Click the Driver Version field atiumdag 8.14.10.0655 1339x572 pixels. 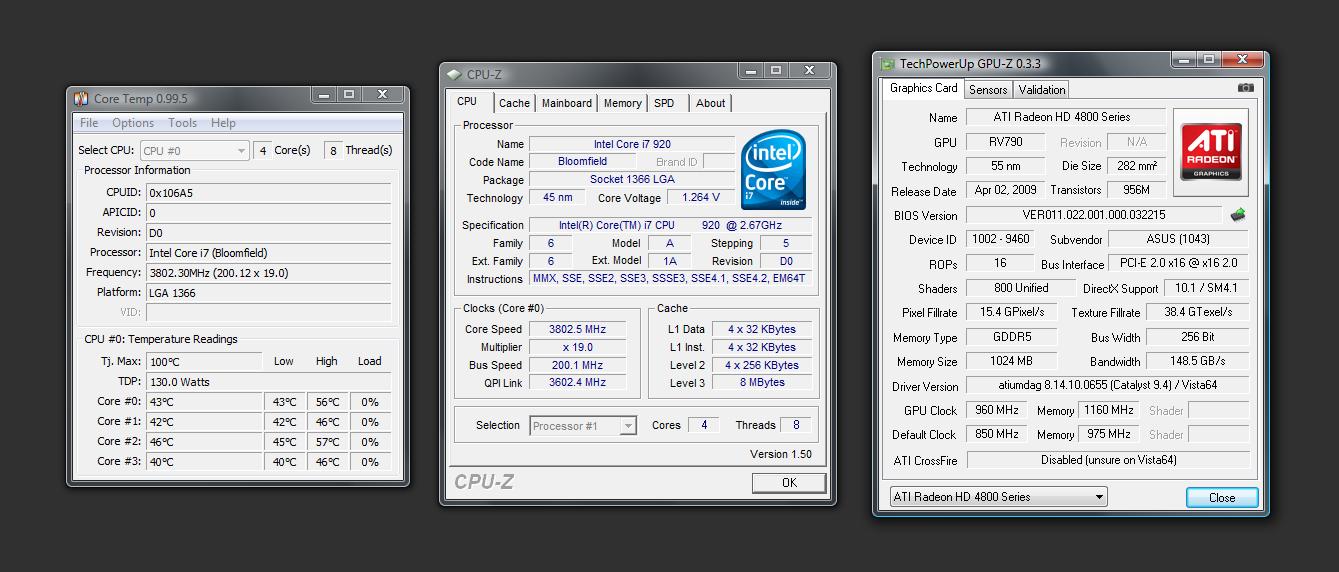(1106, 386)
